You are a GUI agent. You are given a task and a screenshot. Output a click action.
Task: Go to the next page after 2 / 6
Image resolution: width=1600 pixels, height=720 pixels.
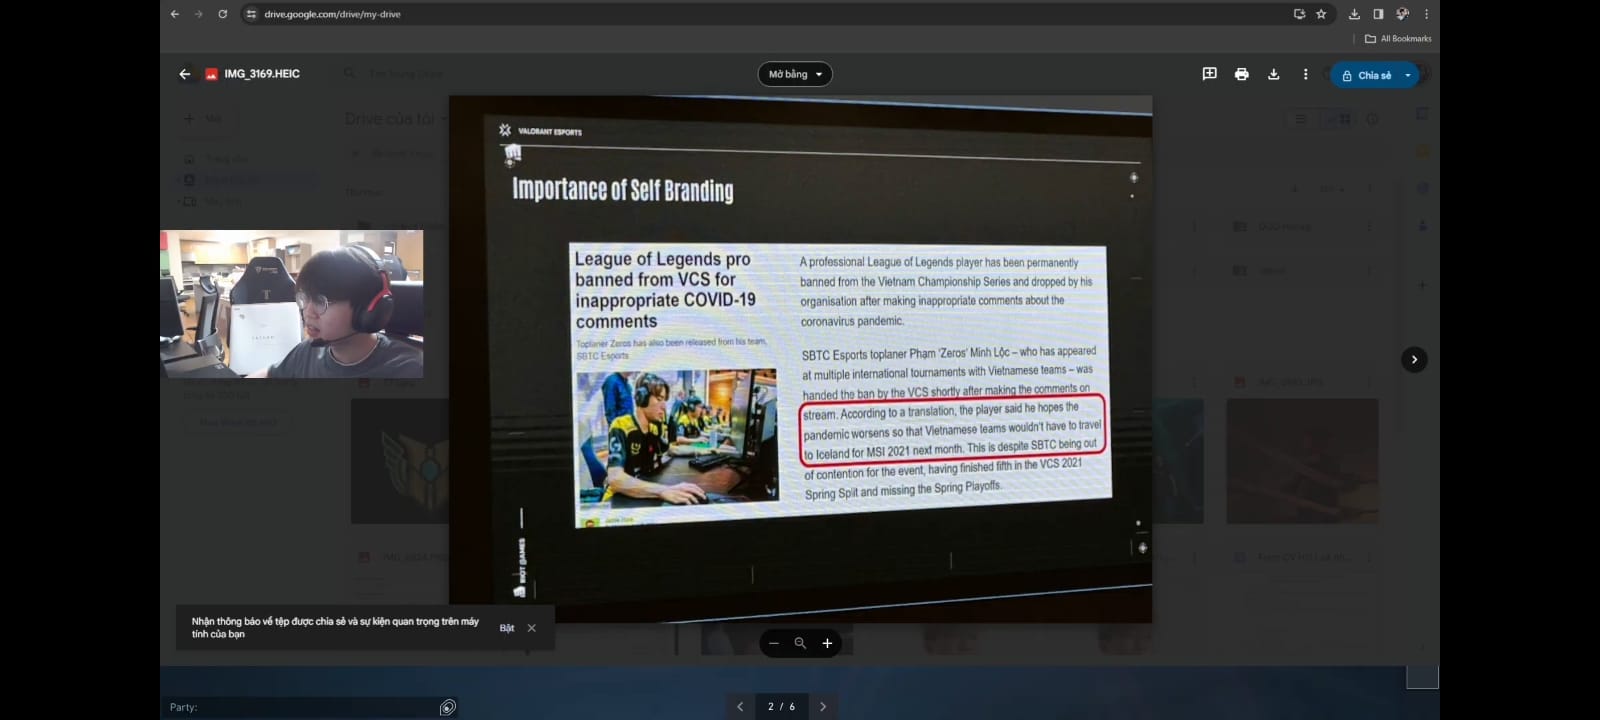point(823,706)
